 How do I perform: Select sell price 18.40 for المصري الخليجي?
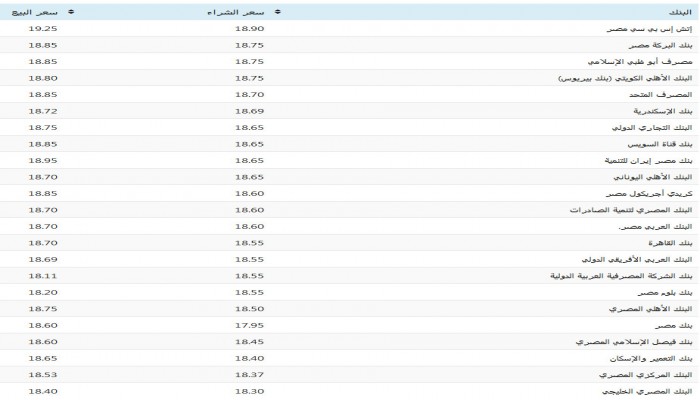click(43, 392)
